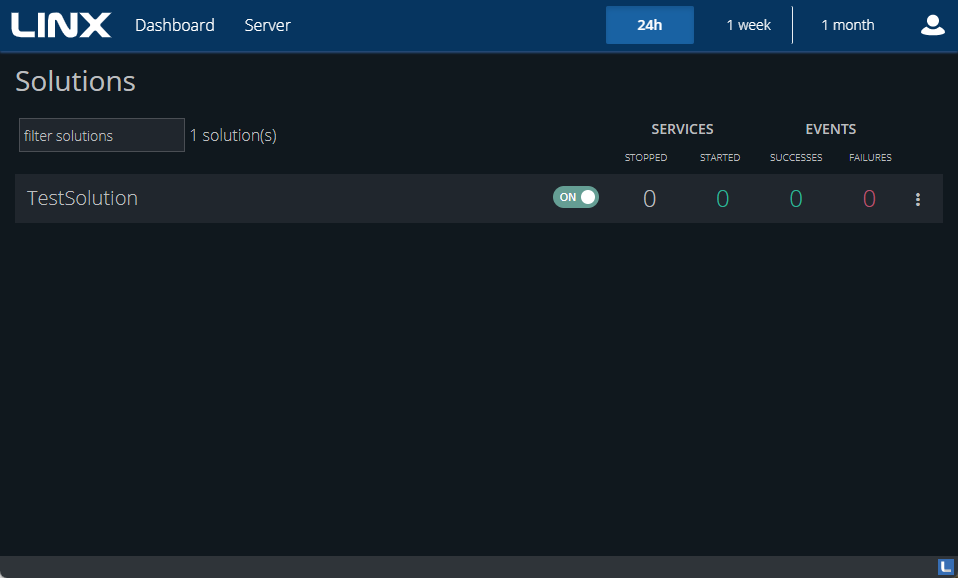
Task: Click TestSolution stopped services count
Action: (649, 199)
